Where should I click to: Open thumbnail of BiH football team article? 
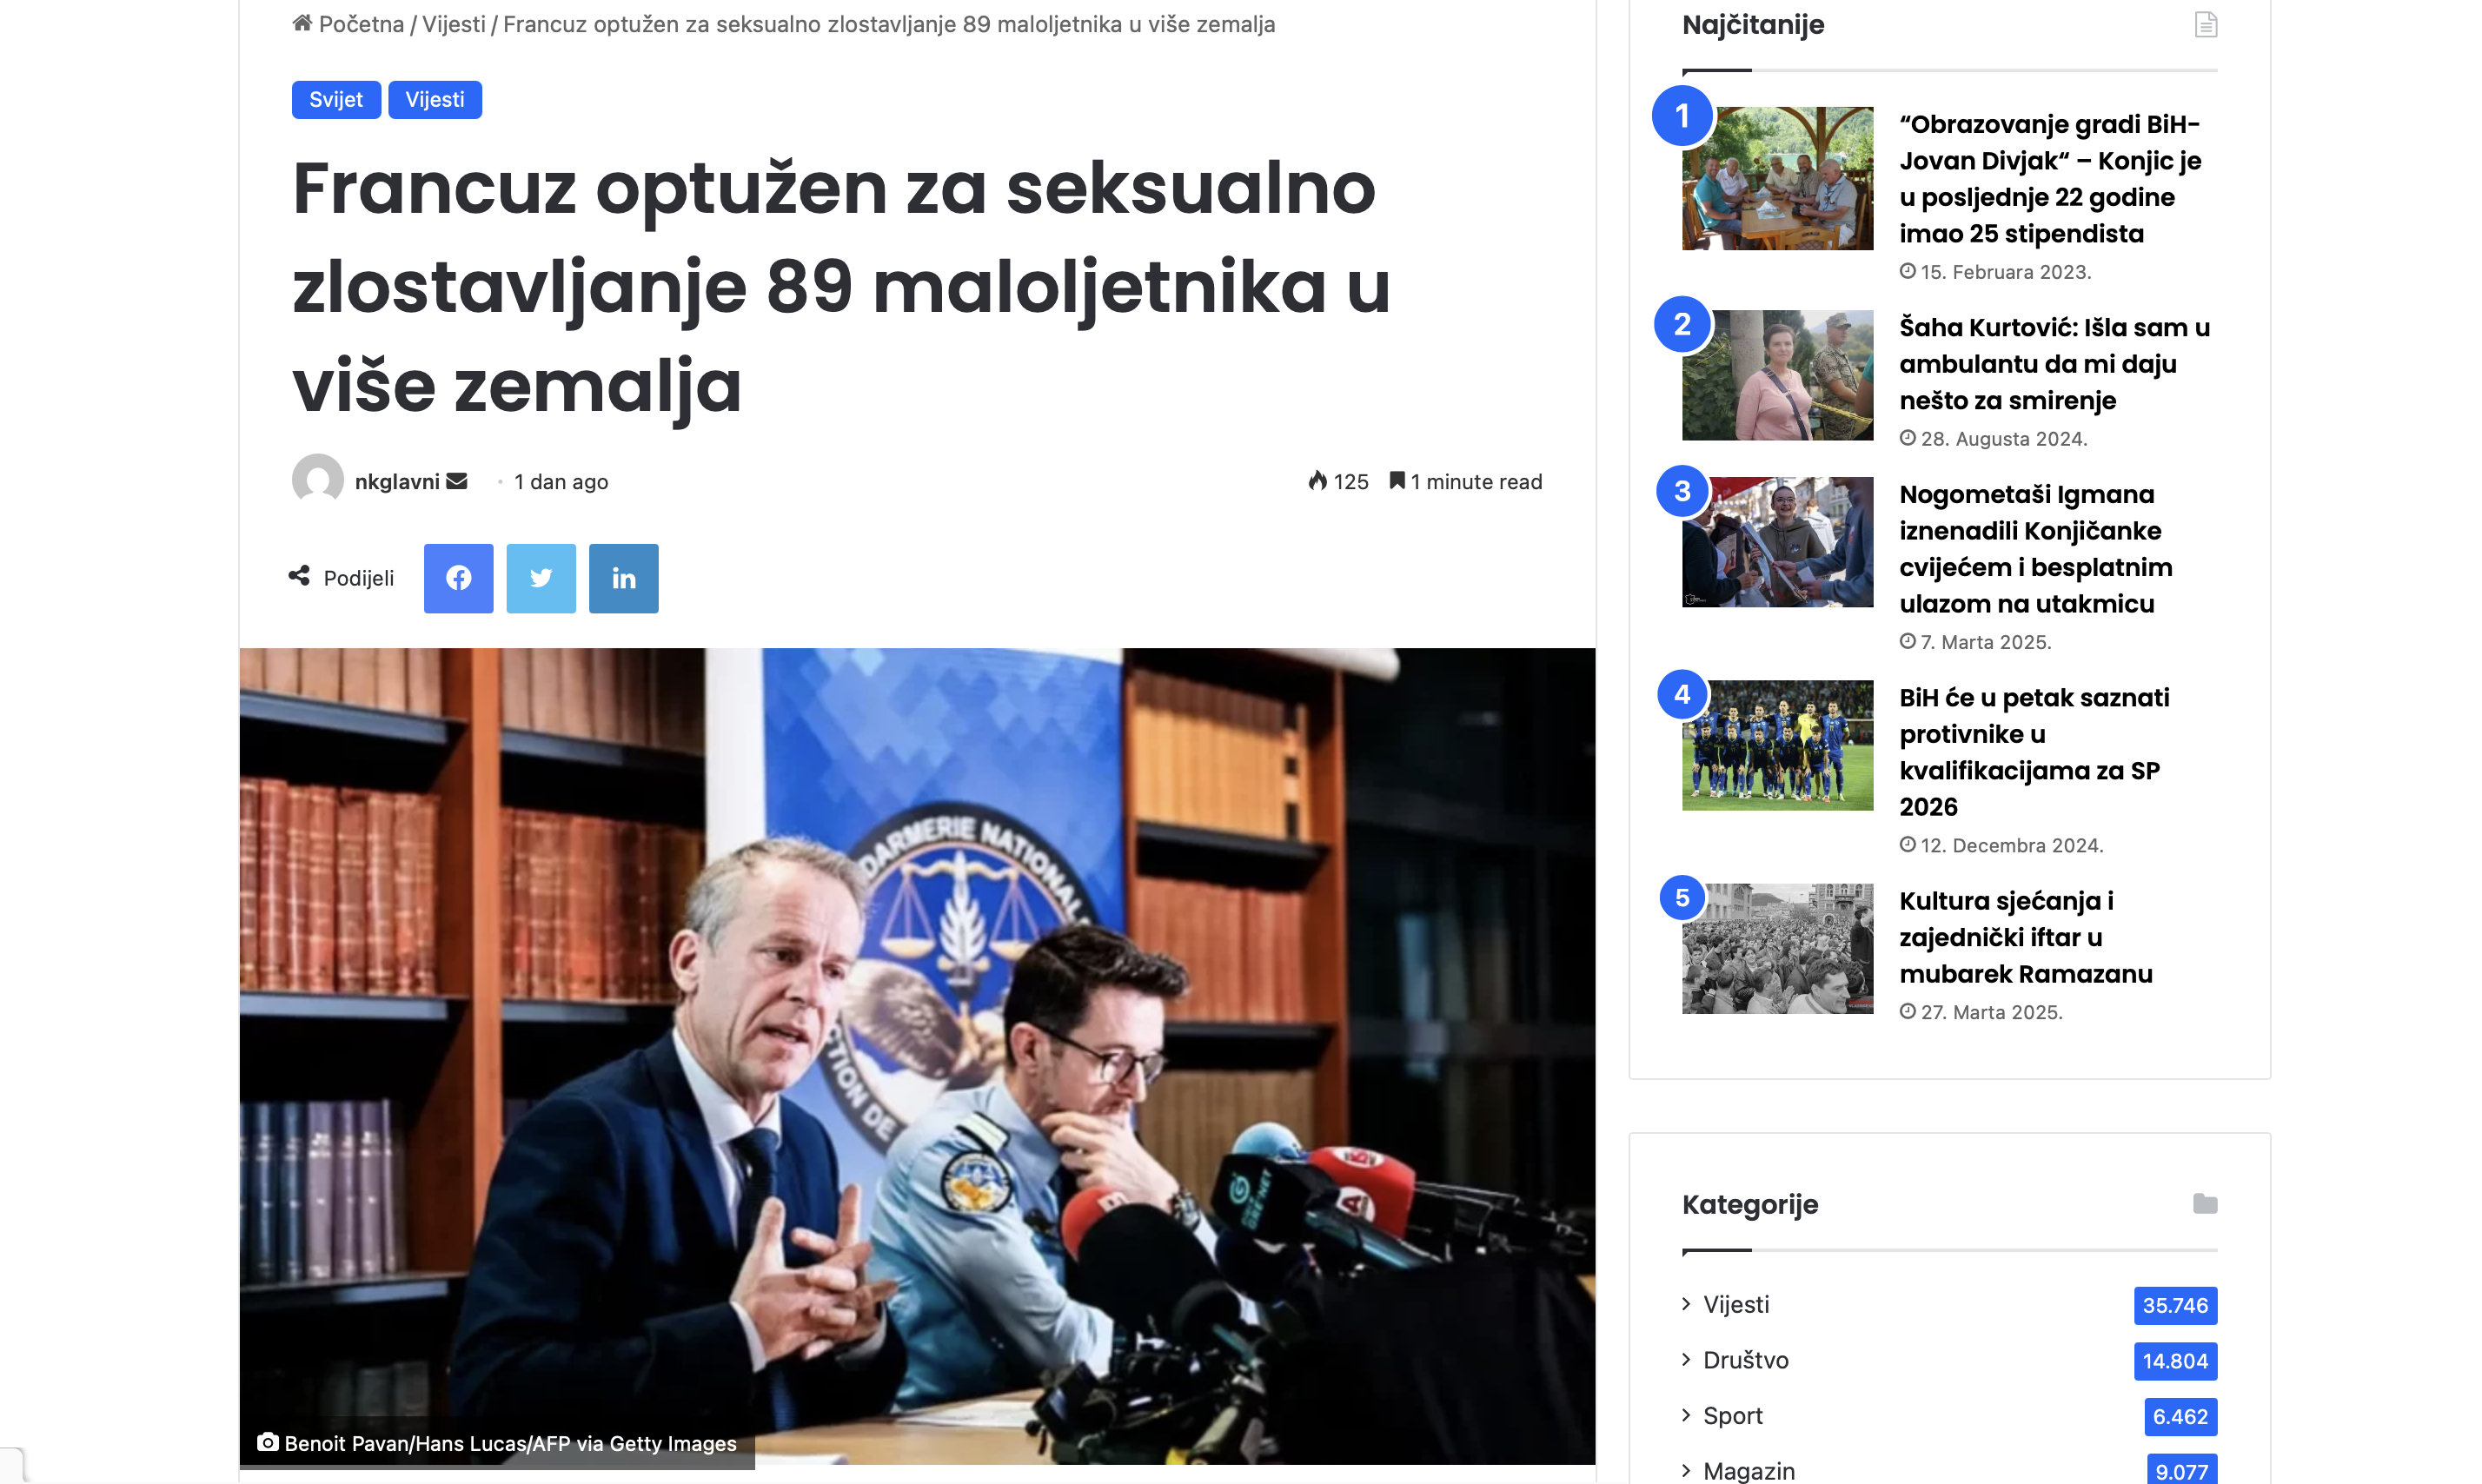[1777, 745]
